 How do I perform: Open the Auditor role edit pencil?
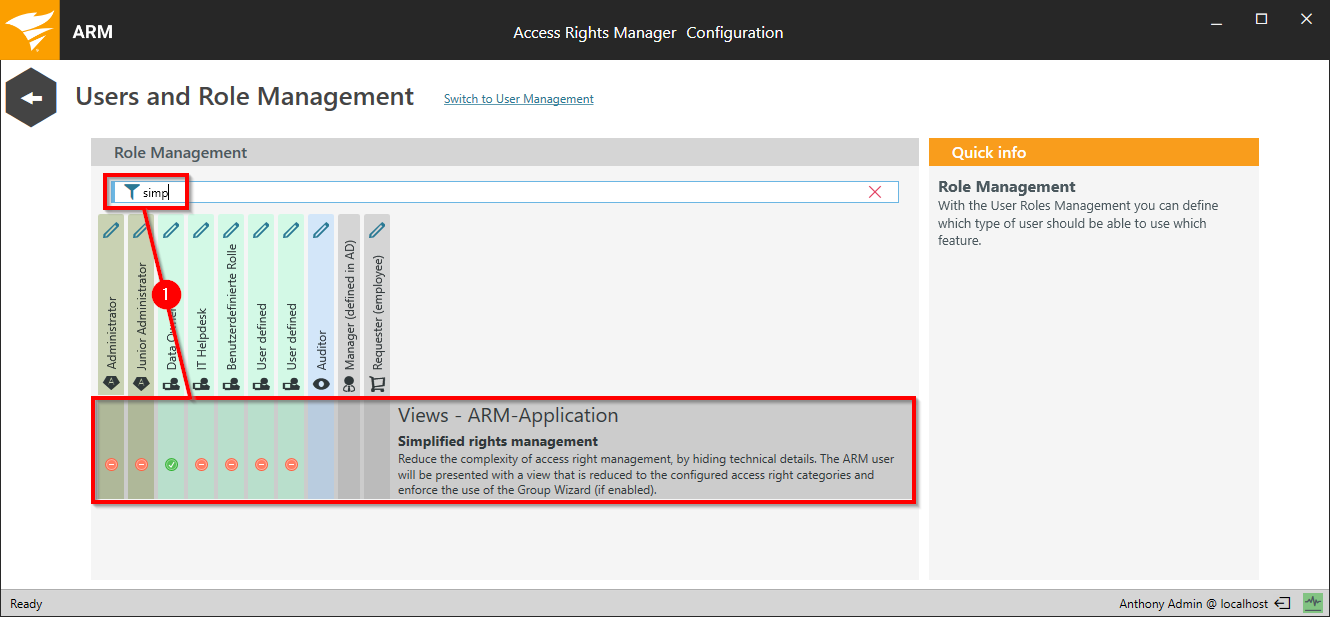pyautogui.click(x=321, y=230)
